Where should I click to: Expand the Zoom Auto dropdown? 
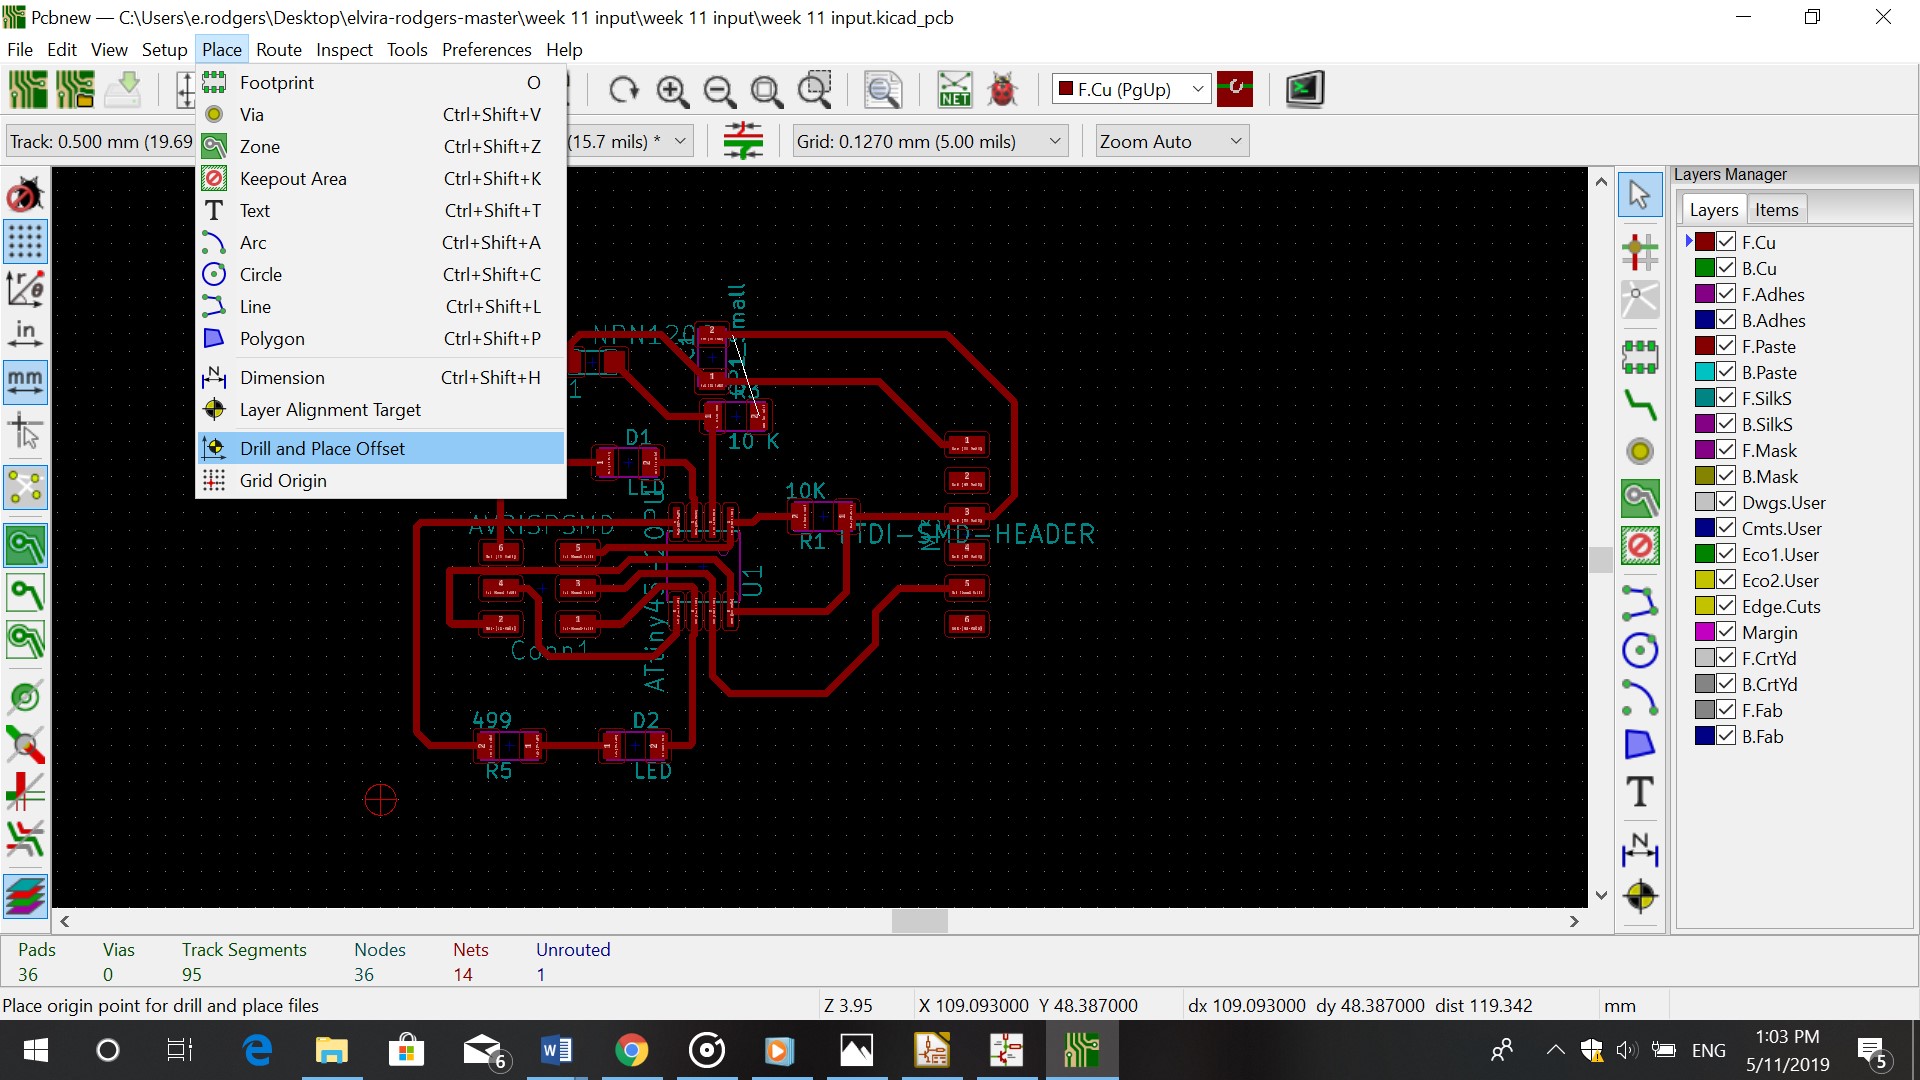coord(1235,142)
